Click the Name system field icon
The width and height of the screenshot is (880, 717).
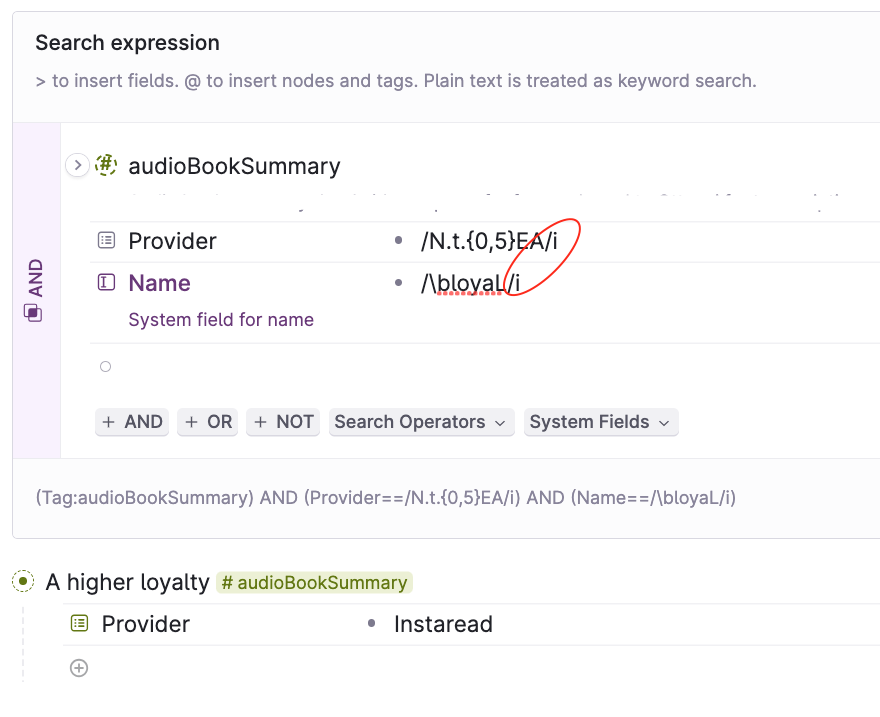click(x=106, y=282)
